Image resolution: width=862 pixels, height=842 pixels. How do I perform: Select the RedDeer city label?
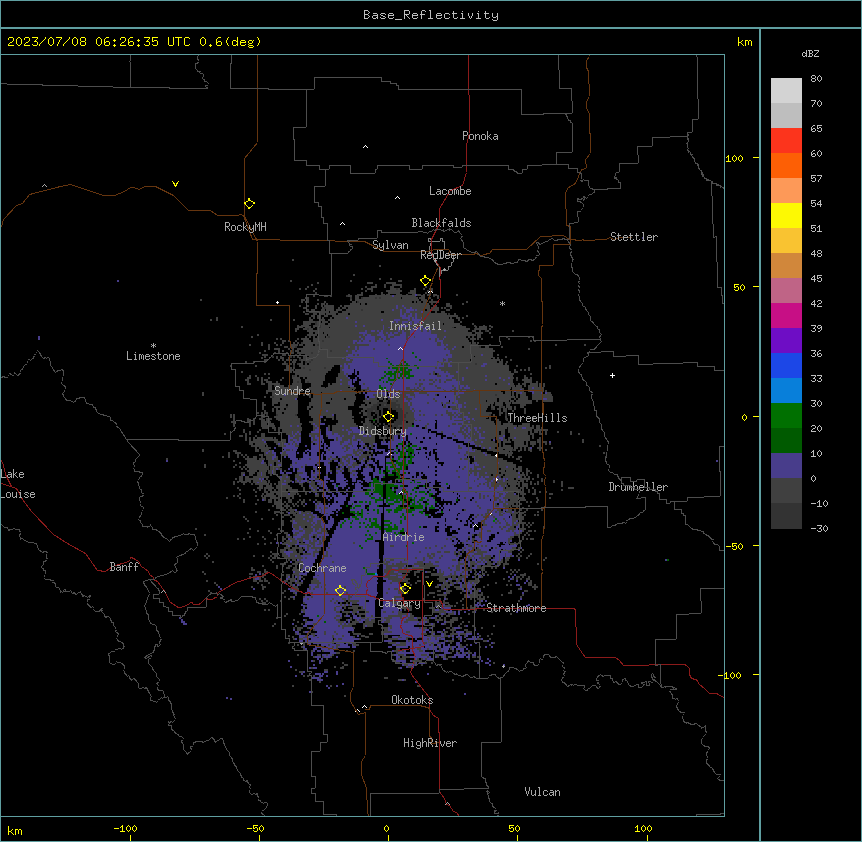click(440, 255)
